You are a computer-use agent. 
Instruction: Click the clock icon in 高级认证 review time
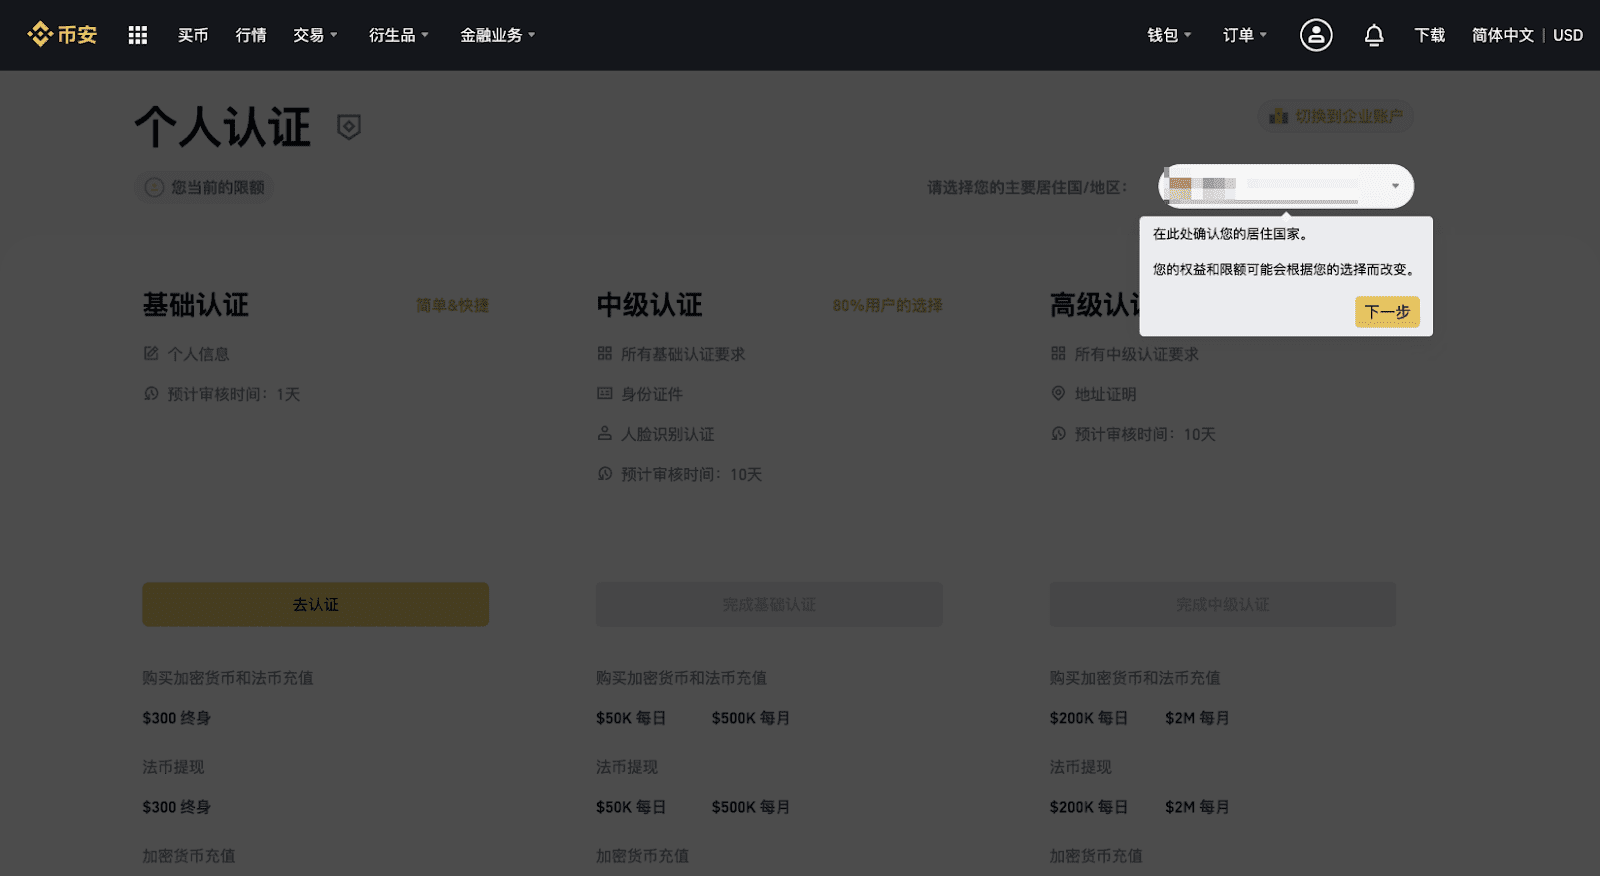click(1058, 433)
